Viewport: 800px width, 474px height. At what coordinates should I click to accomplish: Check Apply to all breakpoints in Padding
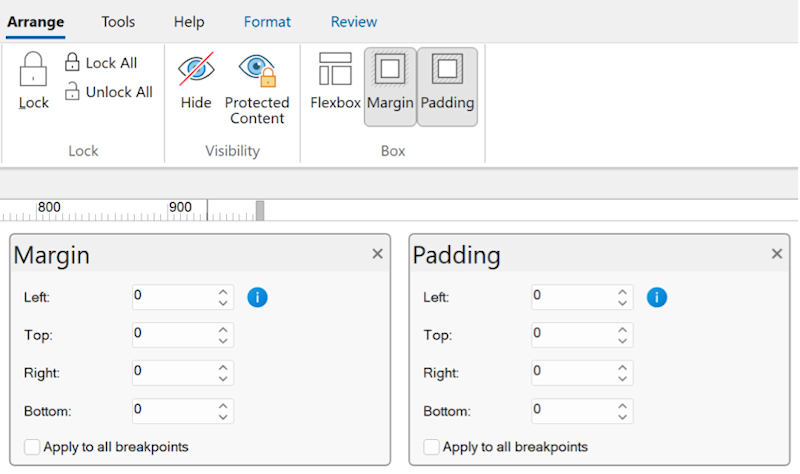point(431,447)
